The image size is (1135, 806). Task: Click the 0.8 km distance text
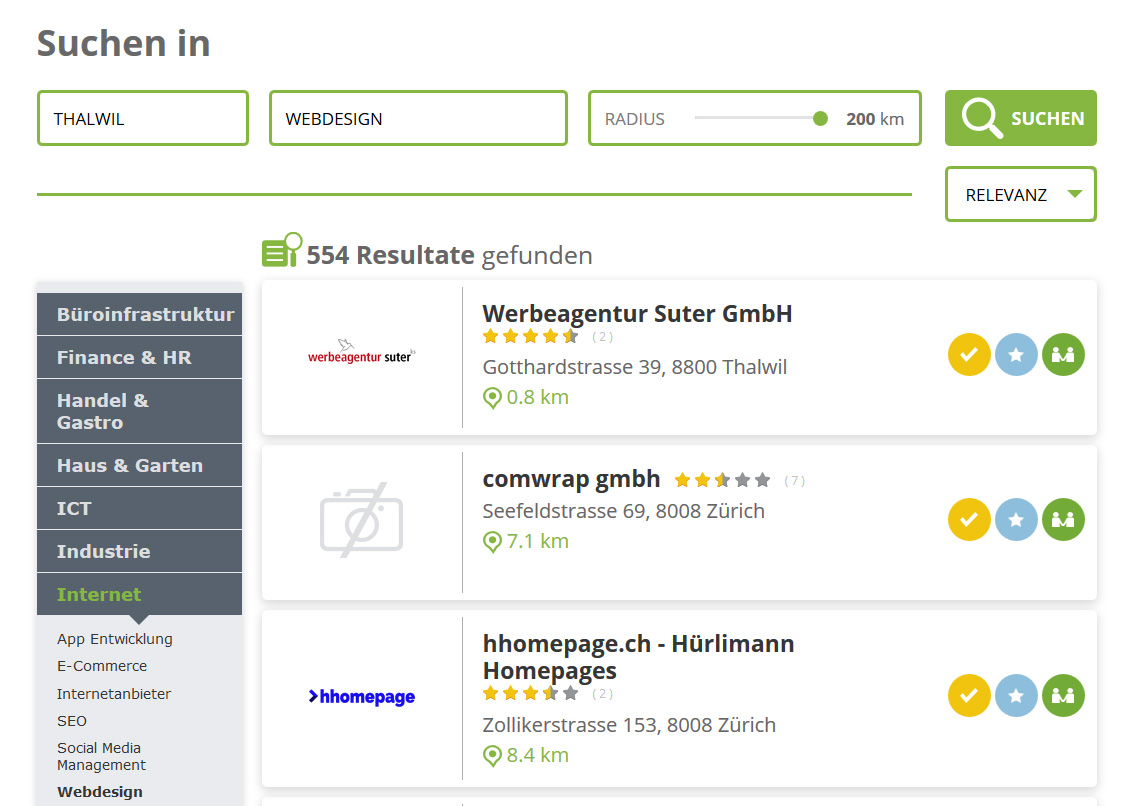pyautogui.click(x=538, y=398)
